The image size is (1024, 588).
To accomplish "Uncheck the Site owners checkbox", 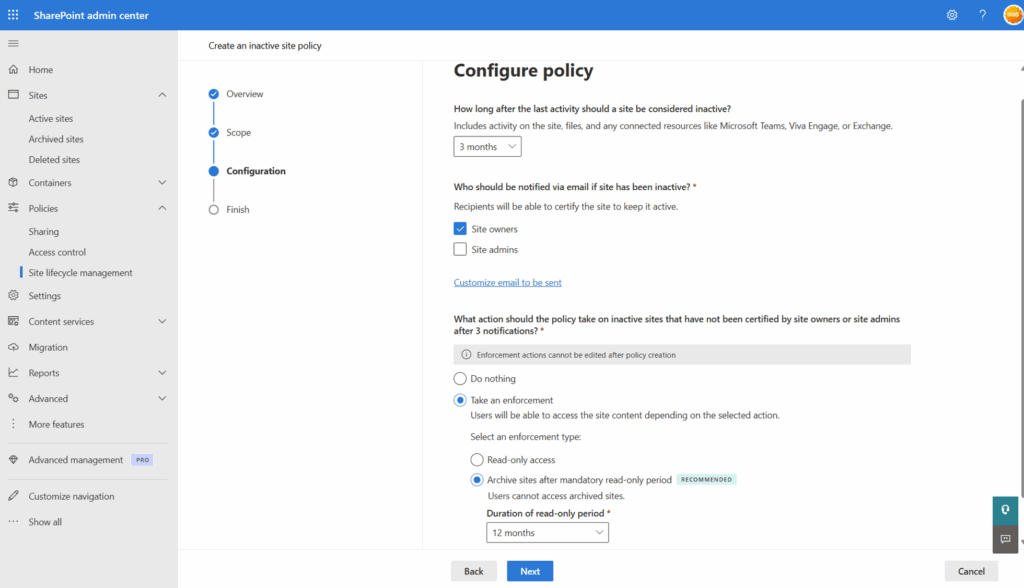I will click(460, 229).
